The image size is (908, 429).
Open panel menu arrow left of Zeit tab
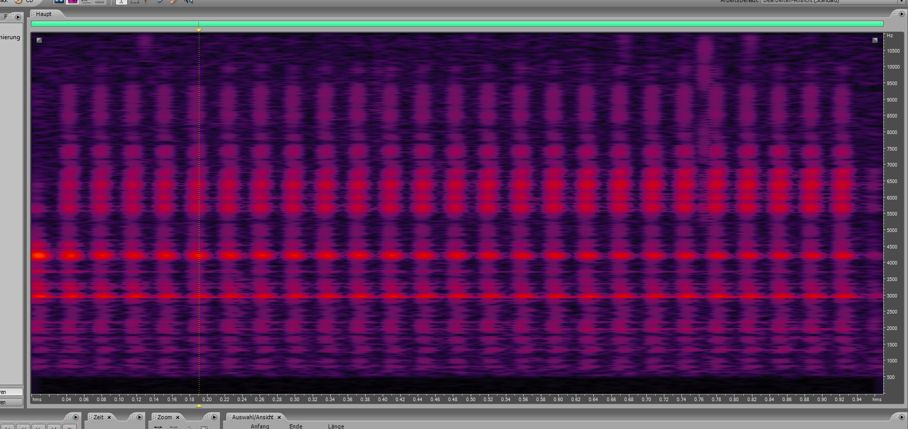[x=76, y=417]
